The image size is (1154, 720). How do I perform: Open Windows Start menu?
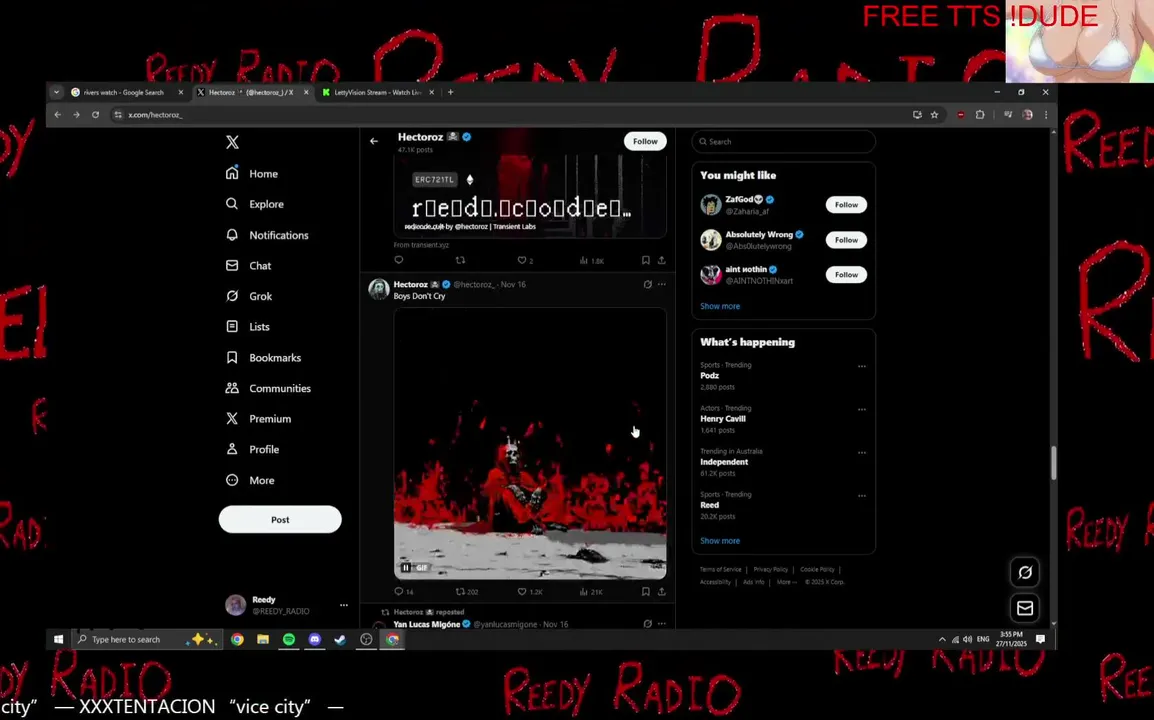(x=58, y=640)
